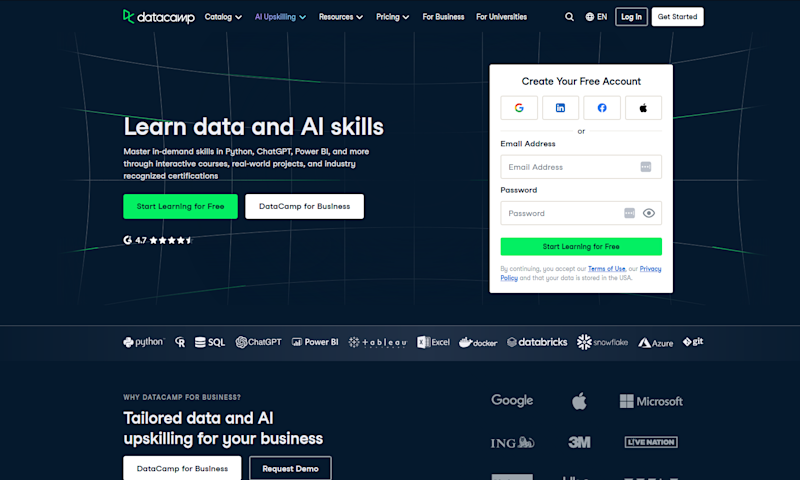
Task: Sign up with the LinkedIn icon button
Action: pos(560,108)
